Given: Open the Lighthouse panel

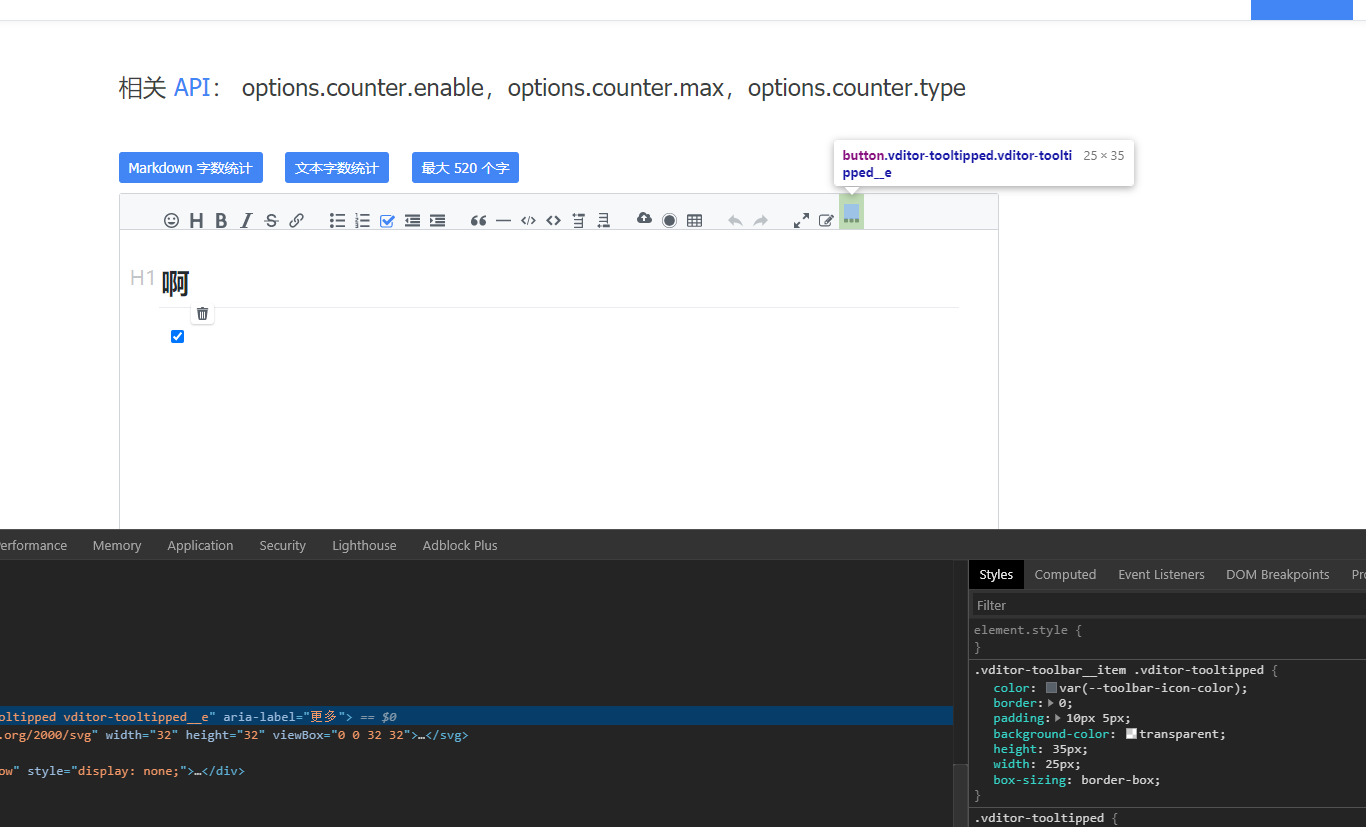Looking at the screenshot, I should point(364,545).
